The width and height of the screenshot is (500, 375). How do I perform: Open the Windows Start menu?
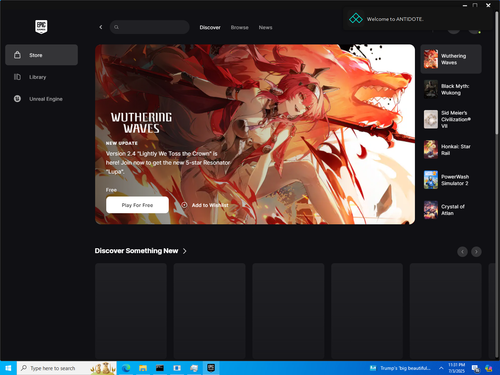pyautogui.click(x=8, y=368)
